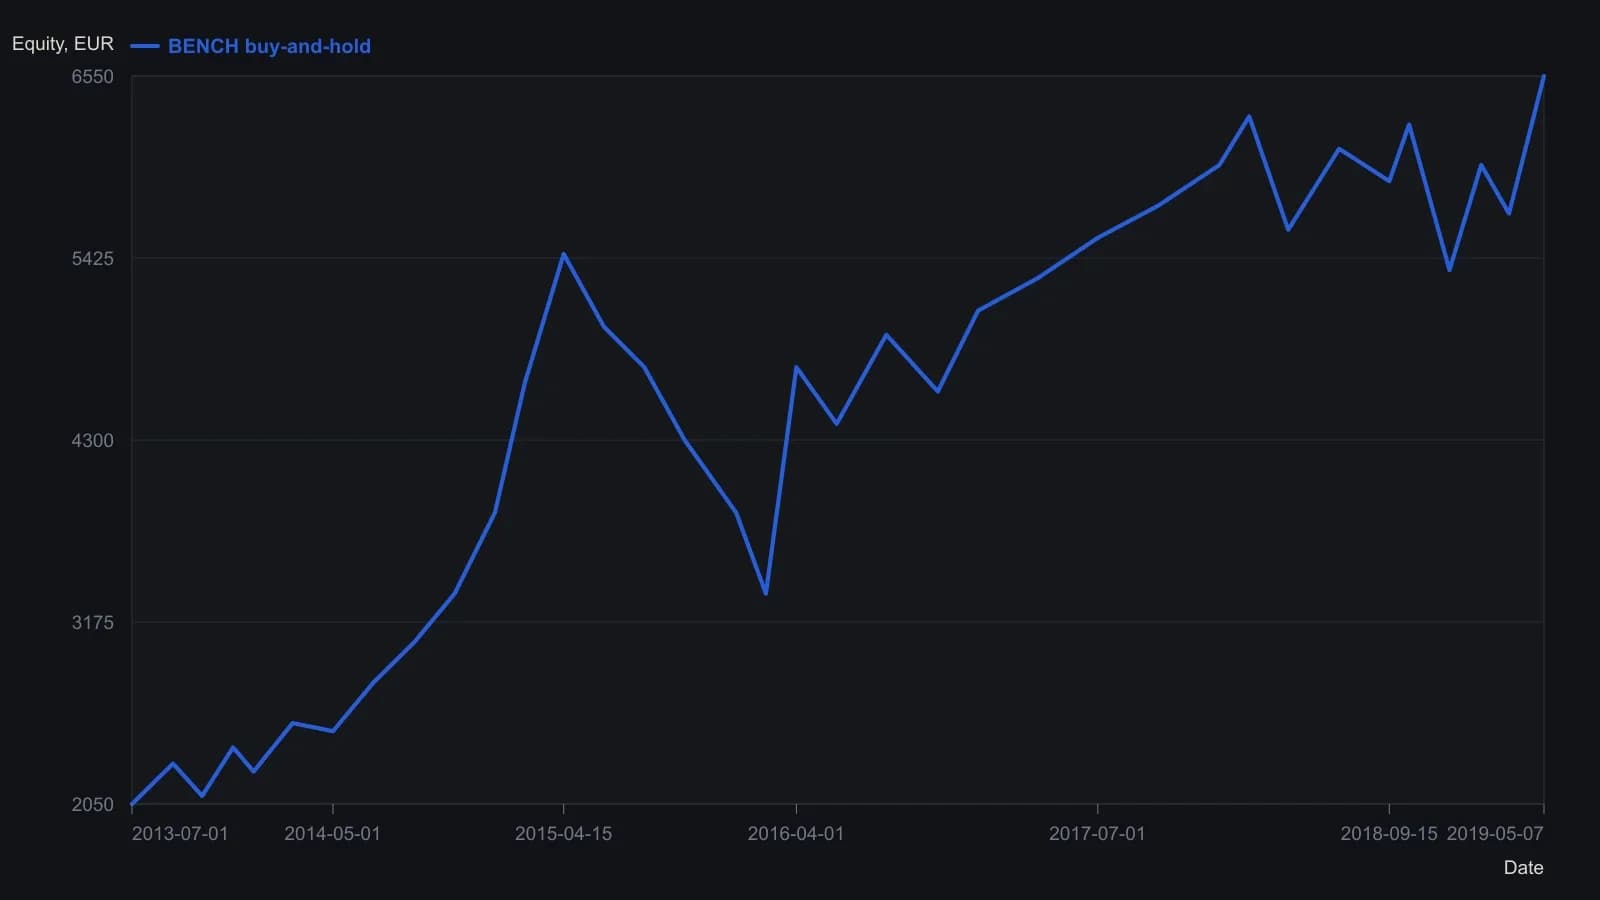The height and width of the screenshot is (900, 1600).
Task: Click the 'Date' axis title
Action: (x=1523, y=868)
